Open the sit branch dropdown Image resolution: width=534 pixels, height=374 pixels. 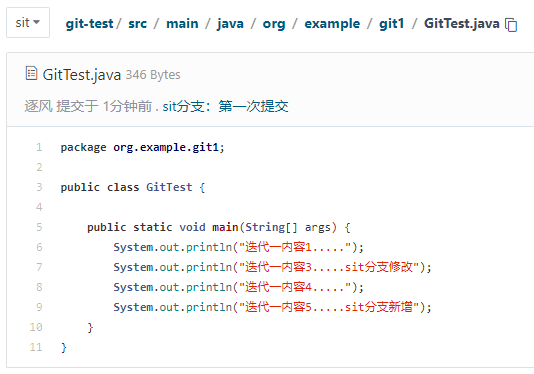[28, 23]
